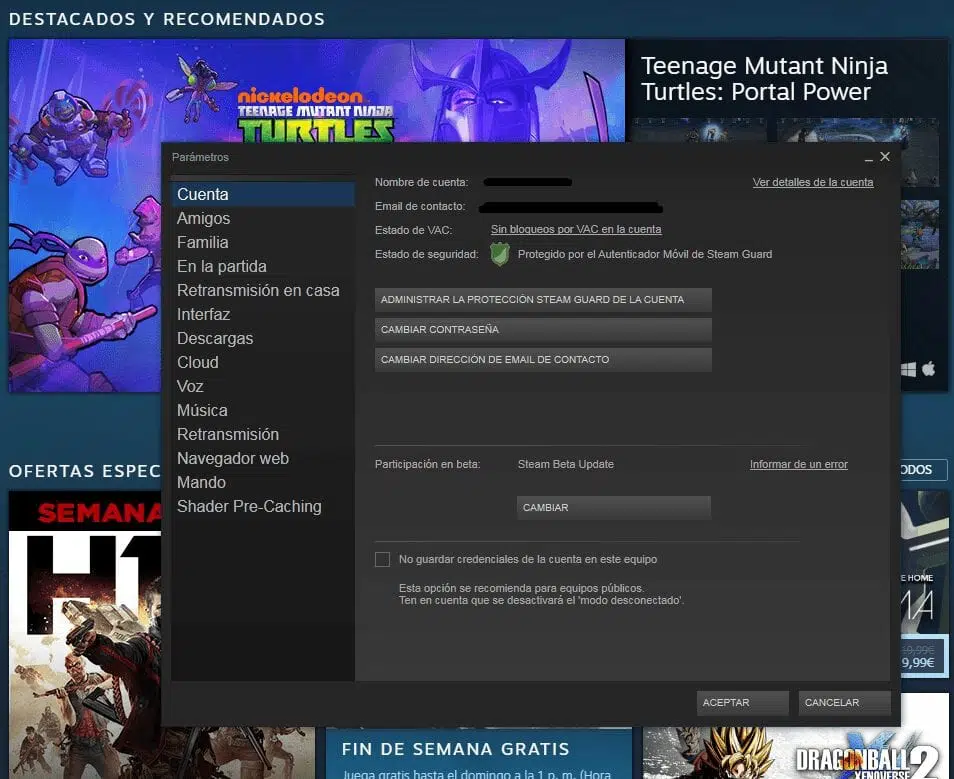Screen dimensions: 954x779
Task: Click Cambiar button for beta participation
Action: 614,508
